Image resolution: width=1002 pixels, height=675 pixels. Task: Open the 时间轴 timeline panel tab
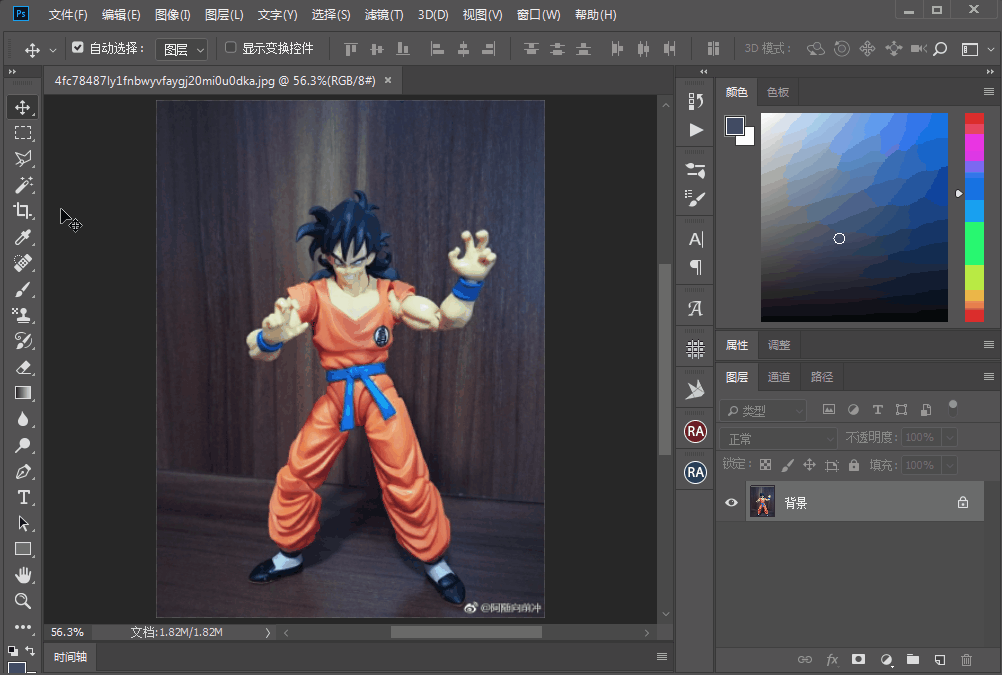point(70,657)
